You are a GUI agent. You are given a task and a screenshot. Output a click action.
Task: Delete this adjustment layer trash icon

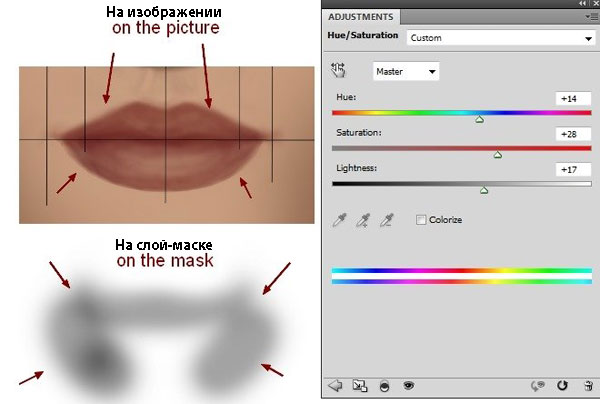(589, 386)
